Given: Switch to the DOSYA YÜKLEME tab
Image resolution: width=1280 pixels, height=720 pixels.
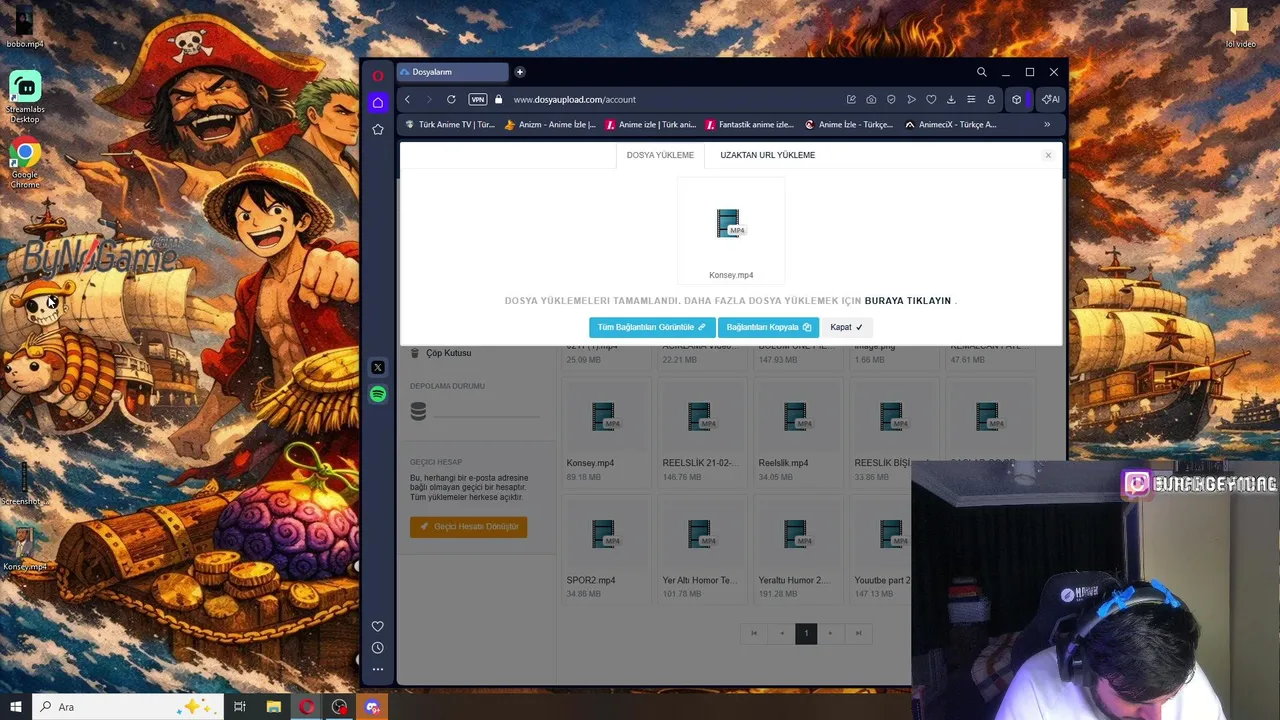Looking at the screenshot, I should [660, 155].
